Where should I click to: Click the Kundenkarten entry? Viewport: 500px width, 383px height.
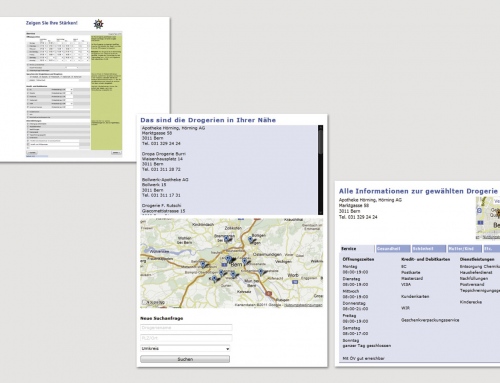tap(415, 296)
